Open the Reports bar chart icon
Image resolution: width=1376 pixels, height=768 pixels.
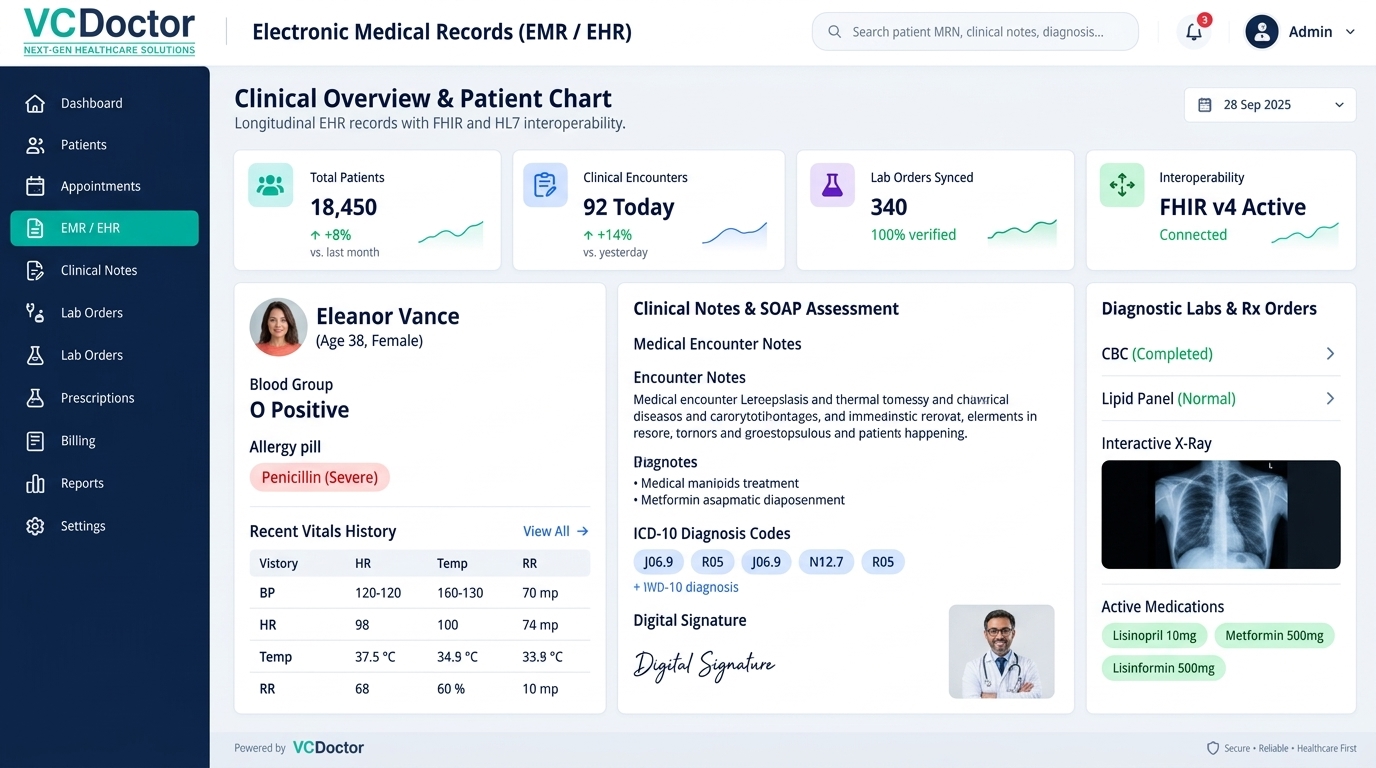(x=35, y=483)
